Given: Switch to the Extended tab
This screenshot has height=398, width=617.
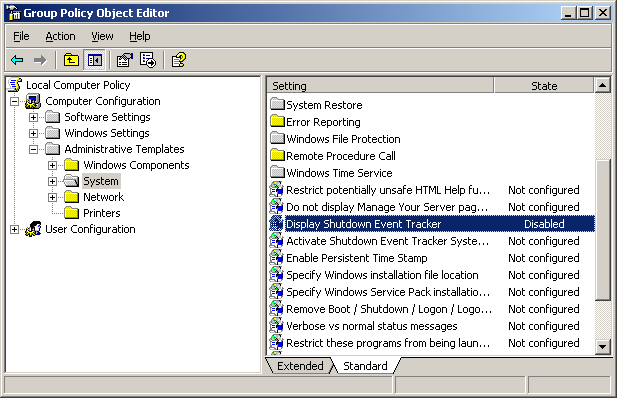Looking at the screenshot, I should pos(300,366).
